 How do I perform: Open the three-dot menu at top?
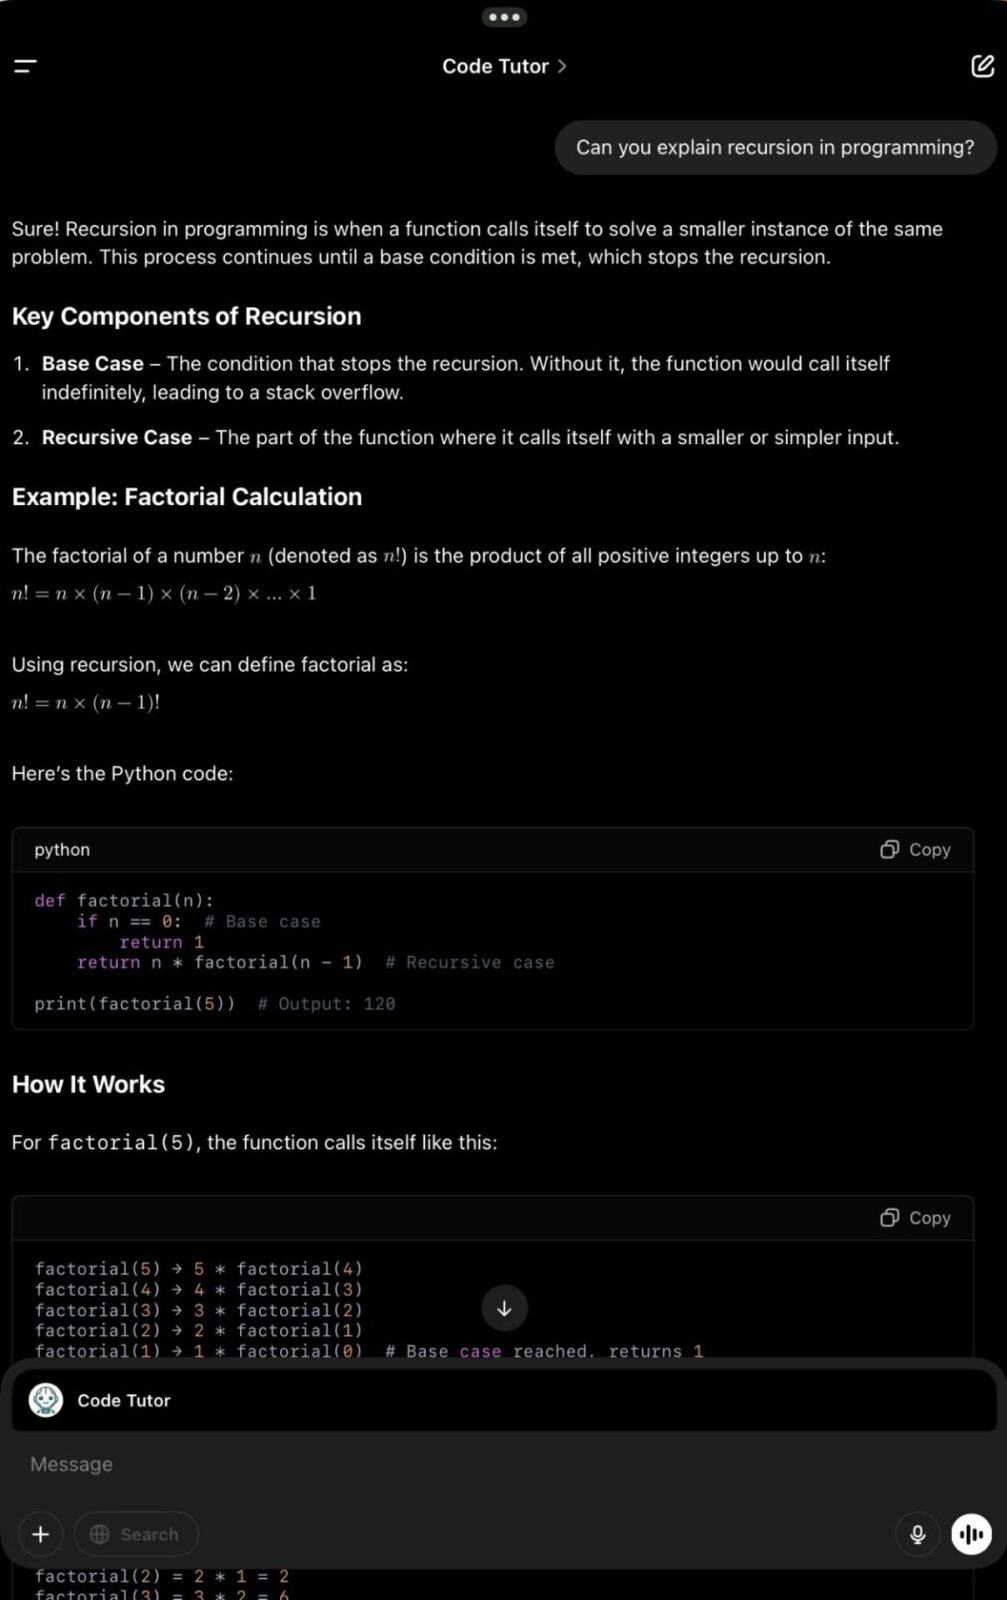pos(503,17)
